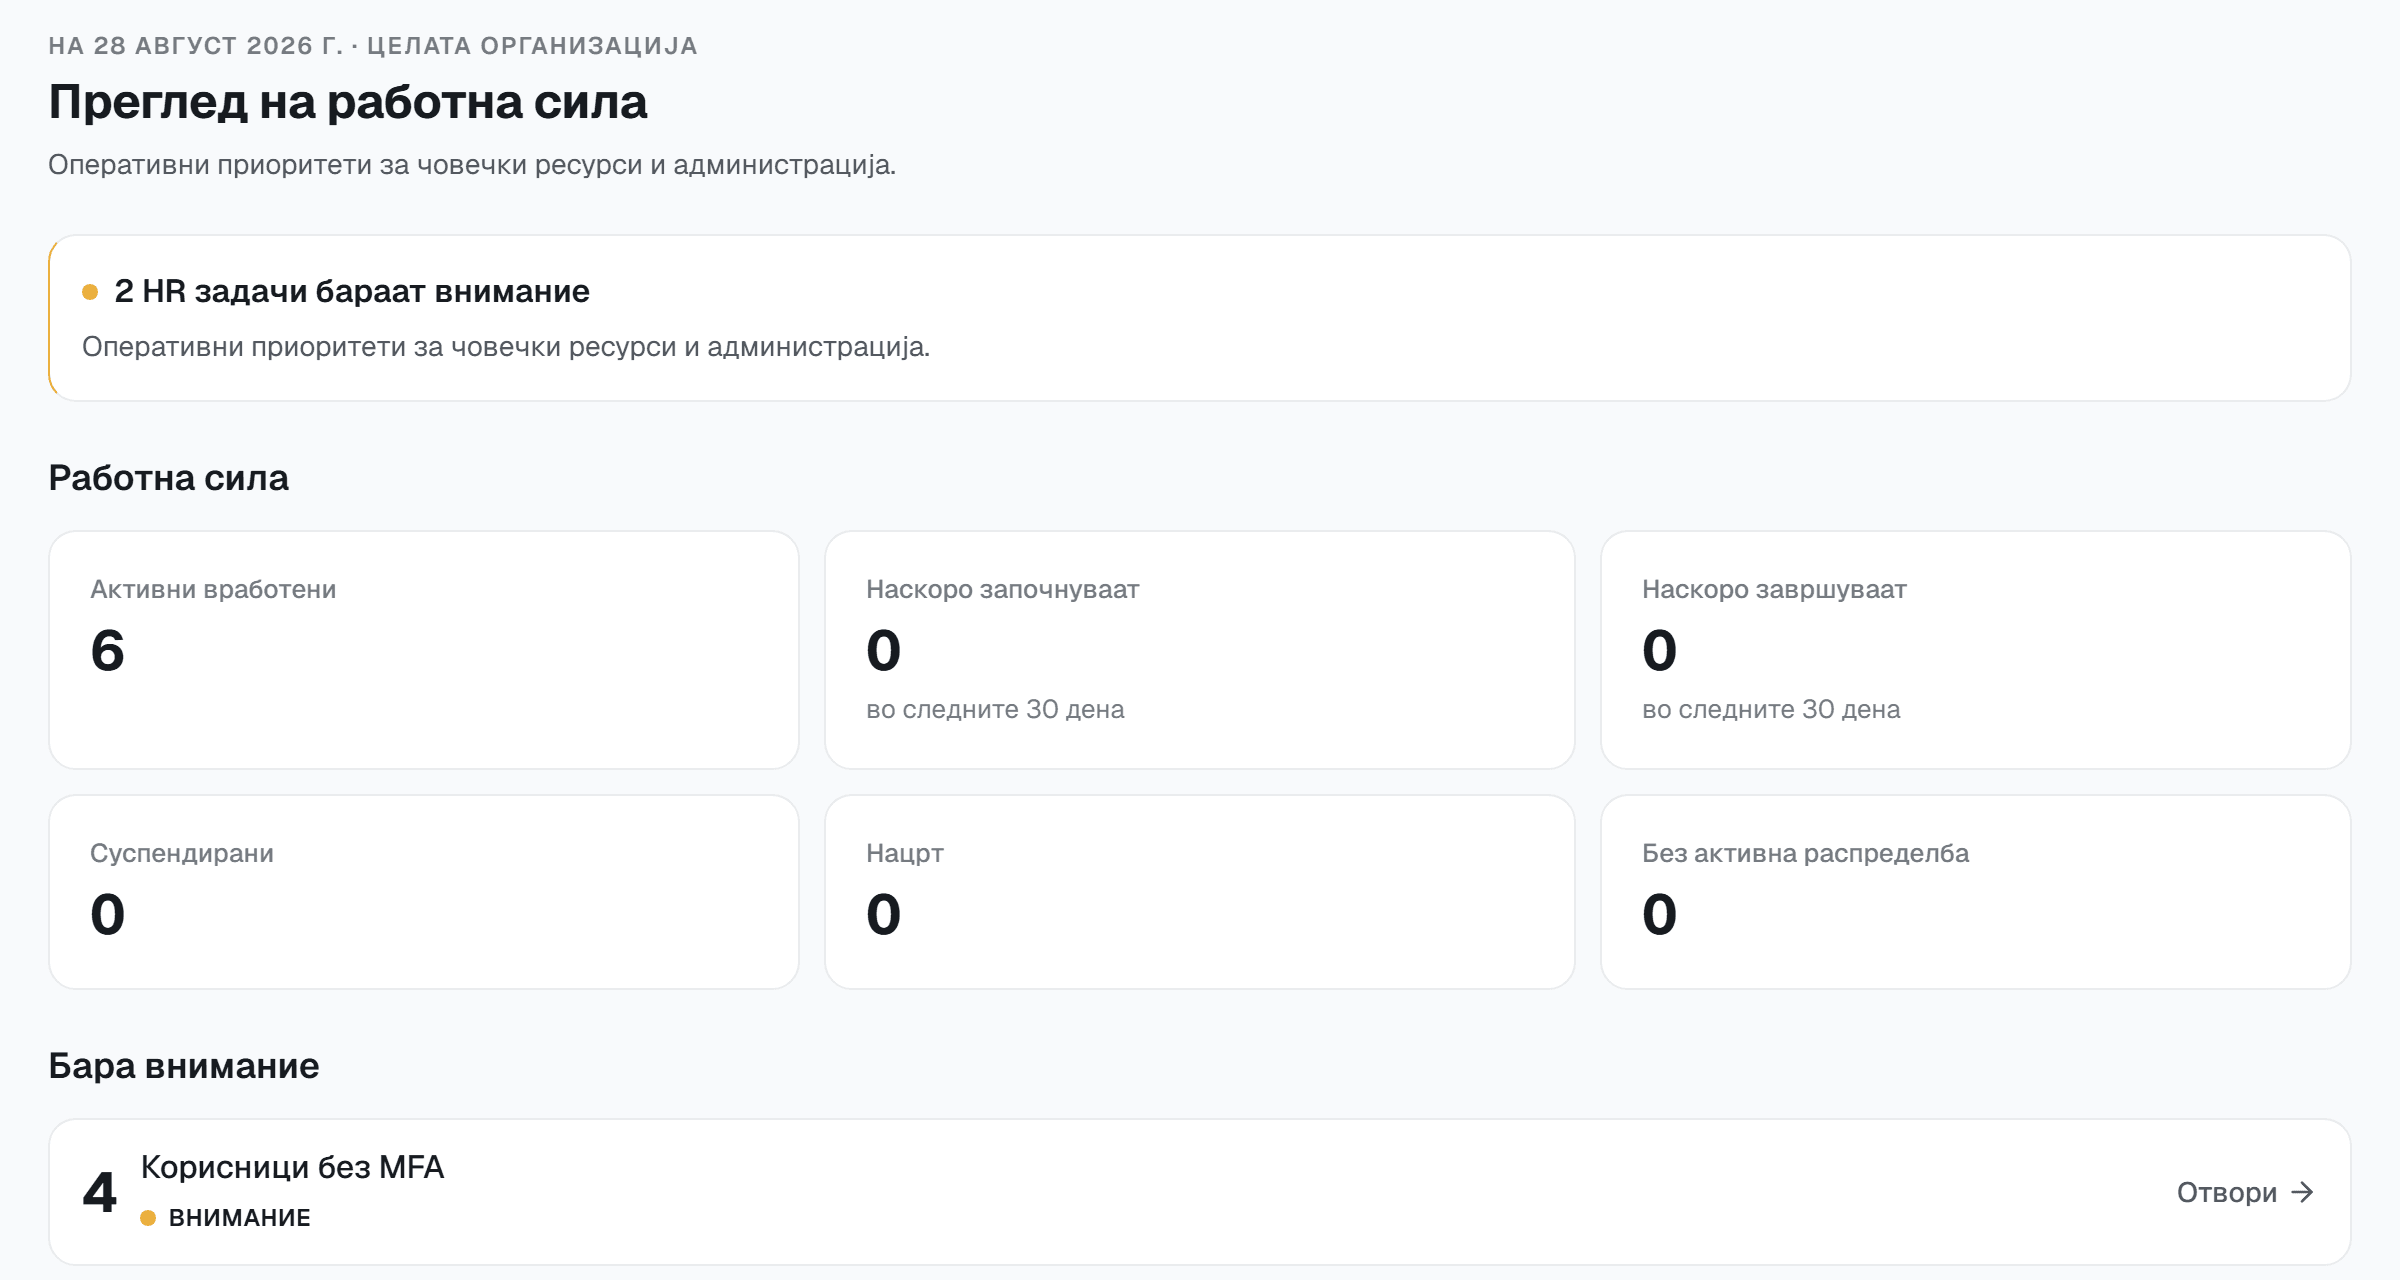Click the orange ВНИМАНИЕ status dot
2400x1280 pixels.
148,1218
